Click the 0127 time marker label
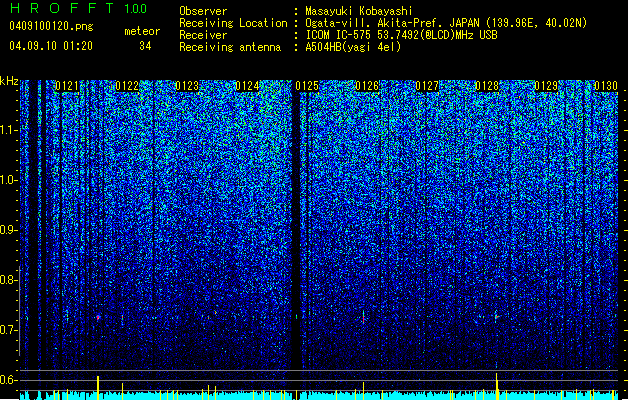The image size is (629, 400). point(427,86)
